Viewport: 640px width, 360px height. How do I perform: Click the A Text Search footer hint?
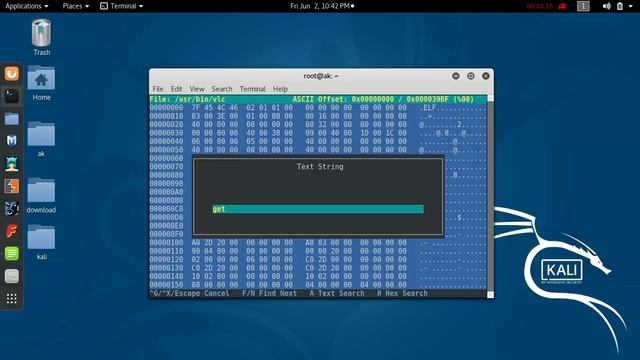click(x=337, y=293)
